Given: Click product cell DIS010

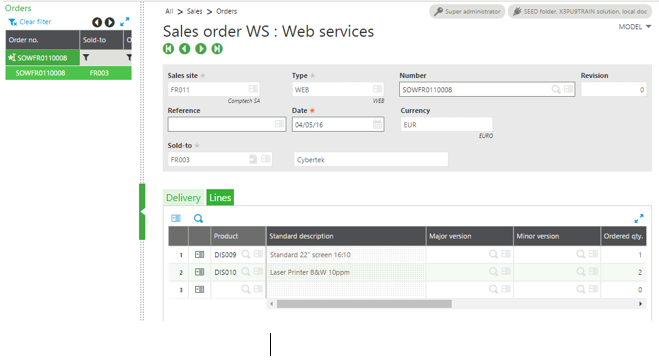Looking at the screenshot, I should (x=225, y=272).
